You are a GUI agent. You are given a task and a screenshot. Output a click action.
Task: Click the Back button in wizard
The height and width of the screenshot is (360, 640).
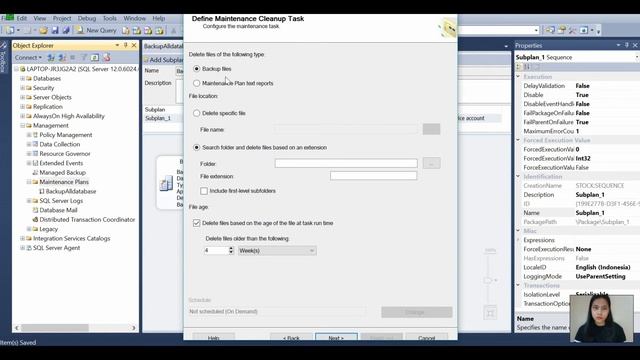coord(291,338)
